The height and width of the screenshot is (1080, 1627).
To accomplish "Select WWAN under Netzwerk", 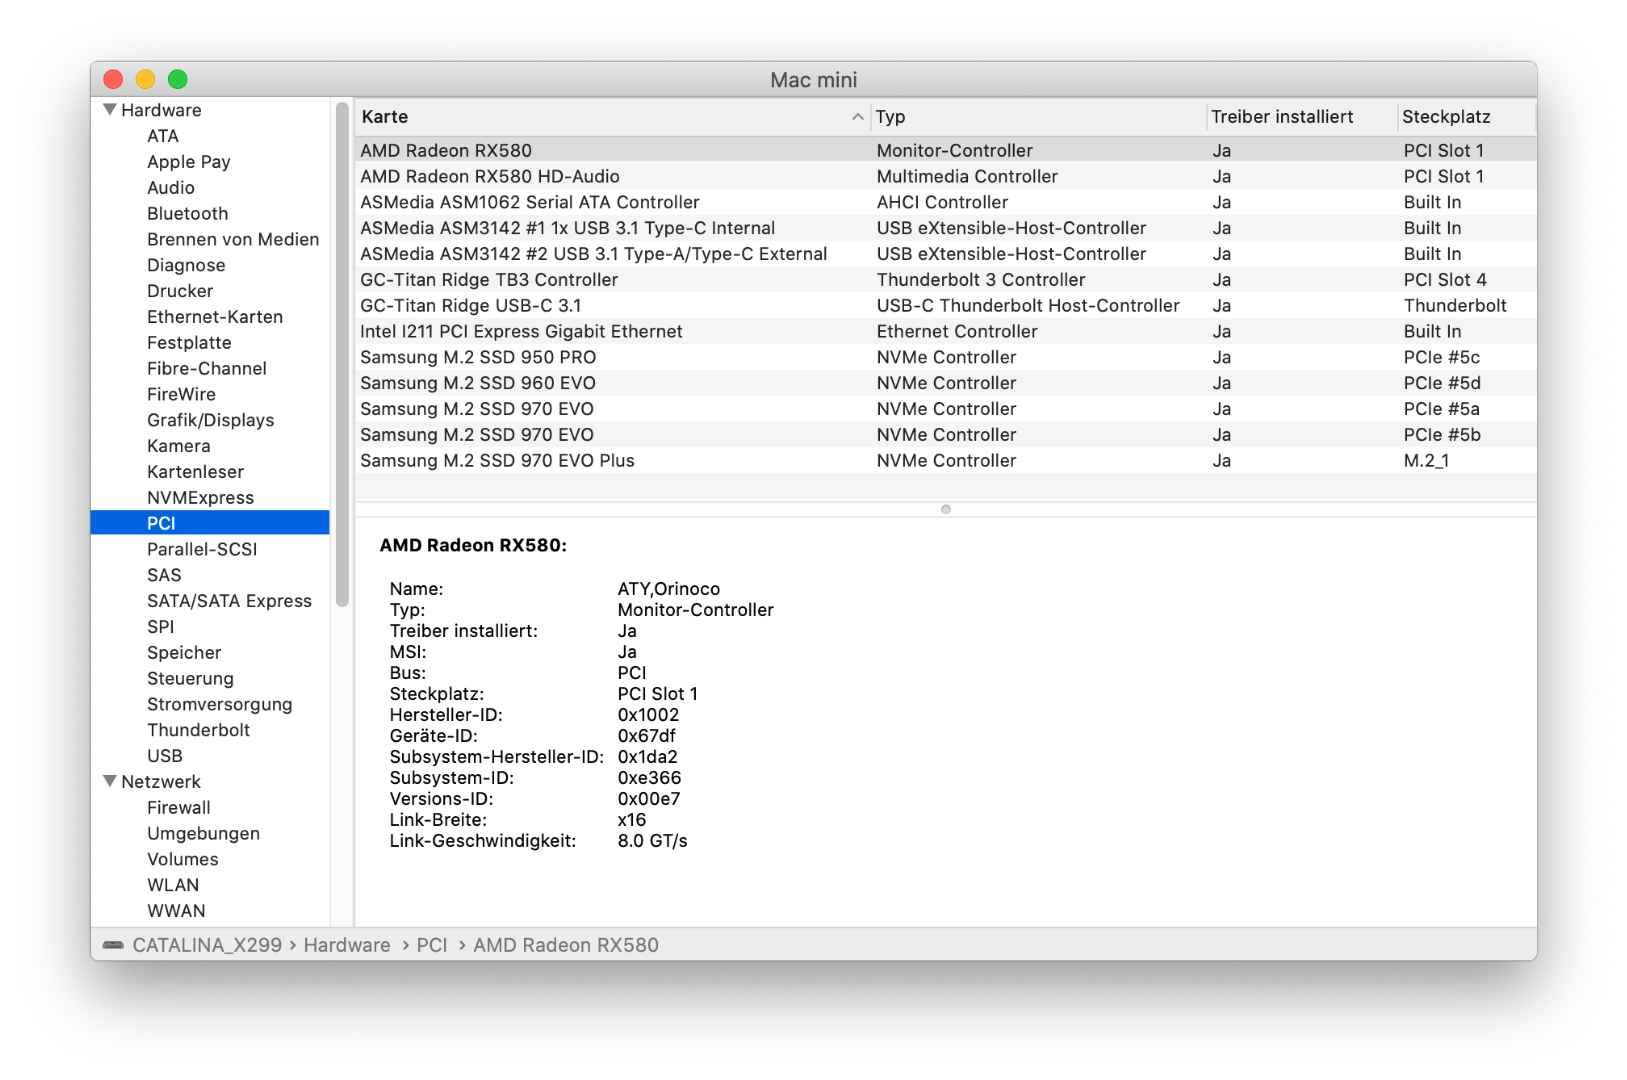I will [177, 911].
